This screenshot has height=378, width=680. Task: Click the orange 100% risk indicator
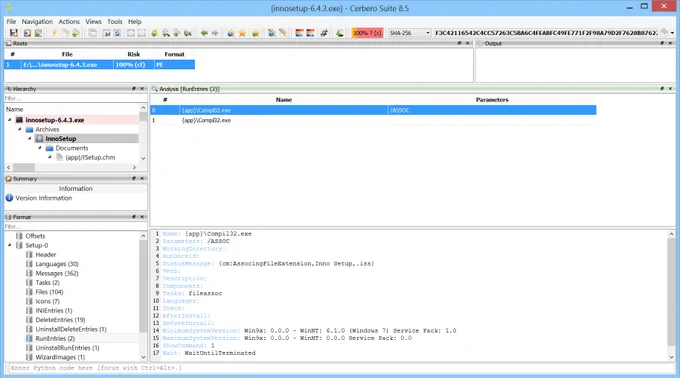point(367,33)
